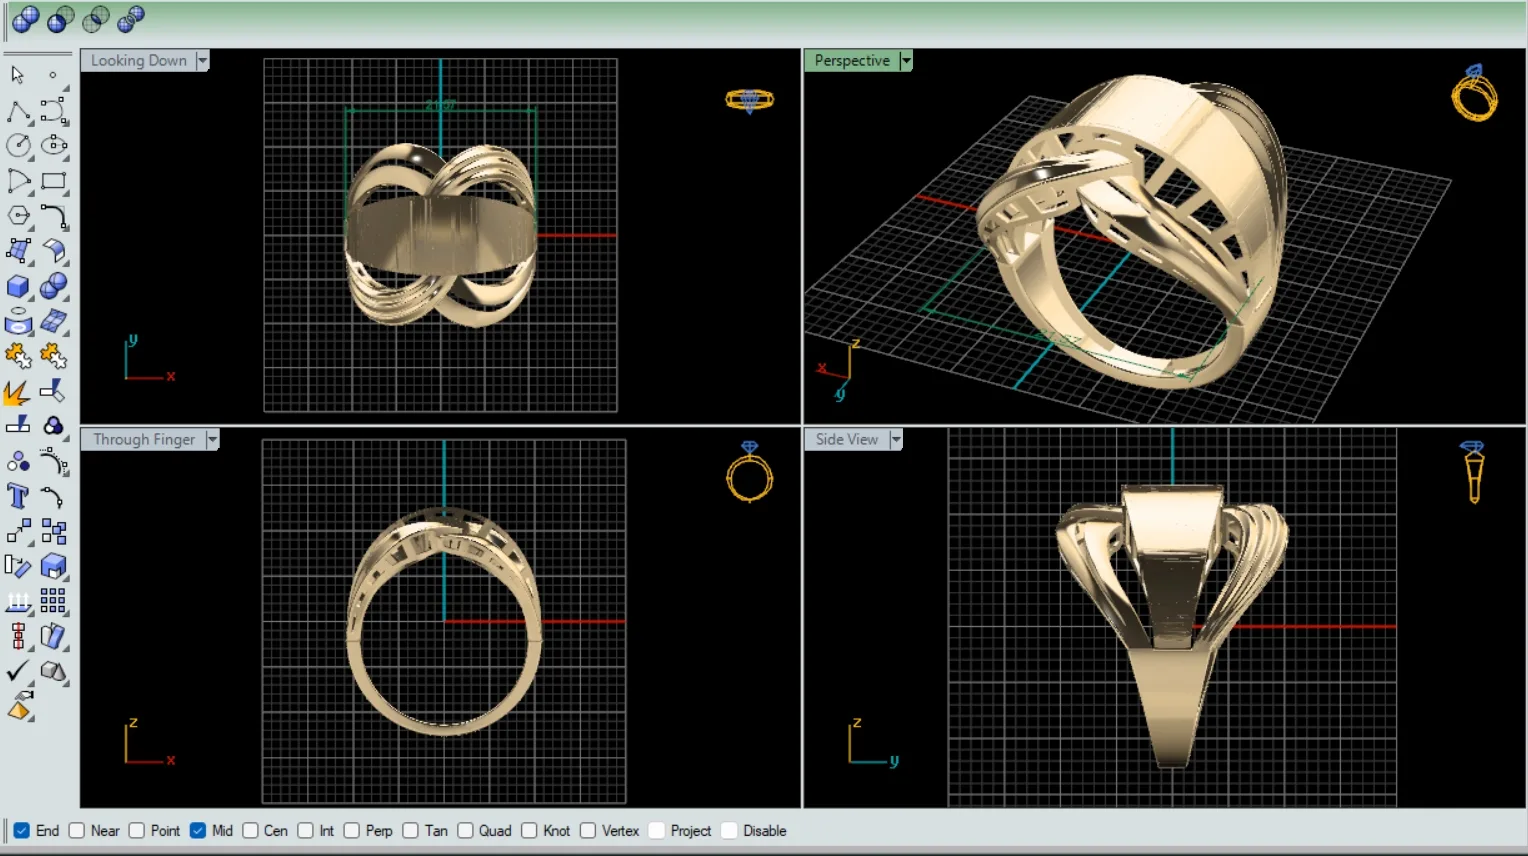Click the surface from corner points tool
Viewport: 1528px width, 856px height.
18,251
